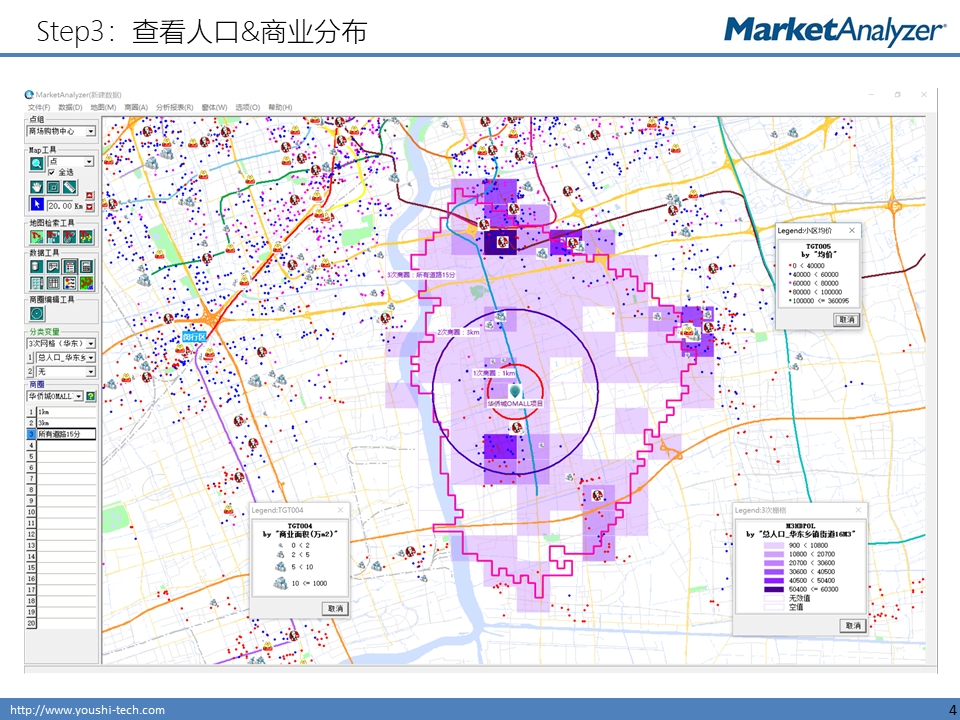Open the 地图(M) menu
The image size is (960, 720).
coord(103,108)
